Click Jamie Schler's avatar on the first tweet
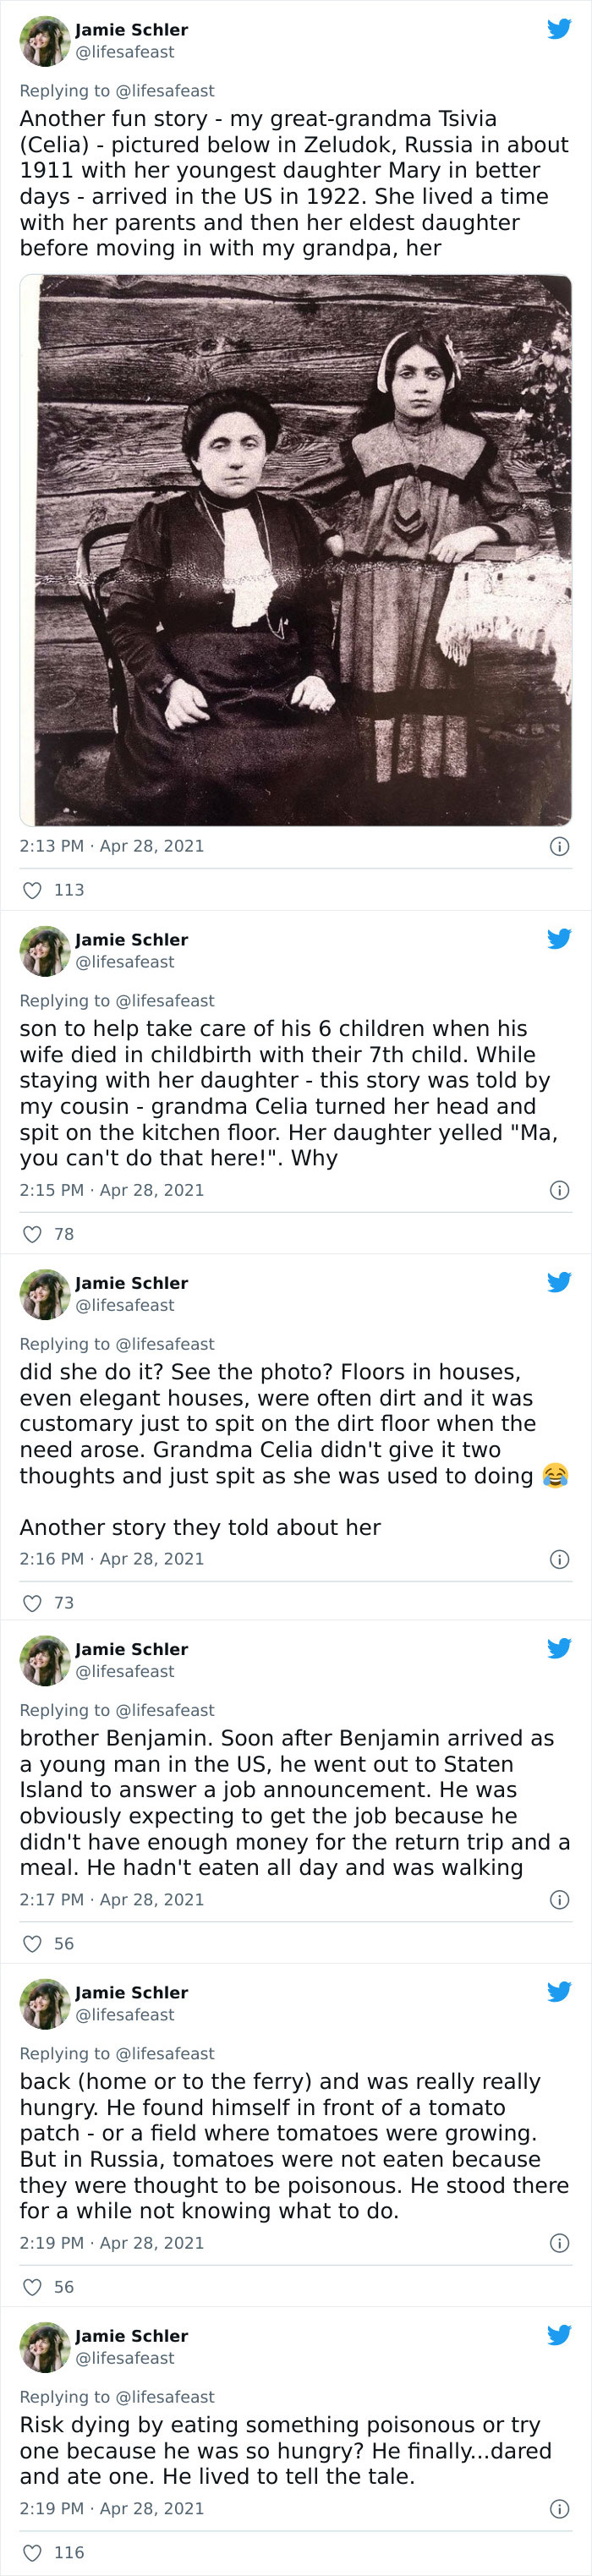This screenshot has width=592, height=2576. pos(44,41)
